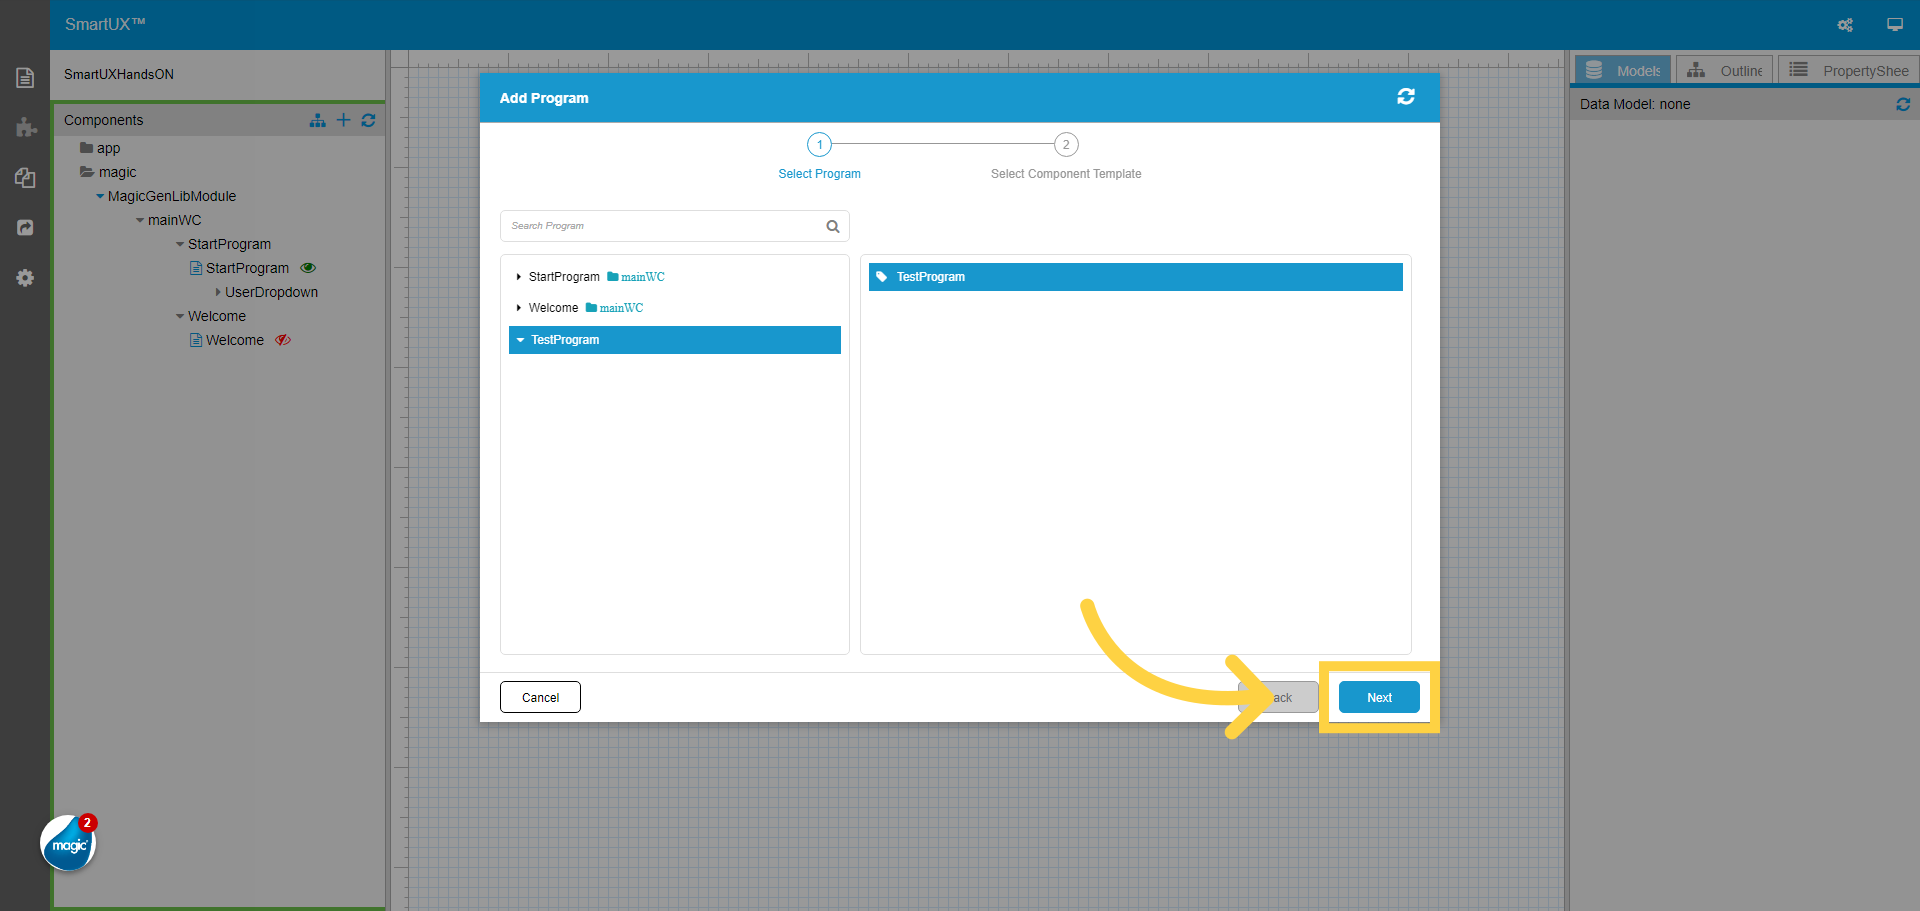Open the Magic assistant badge with notifications
Screen dimensions: 1920x911
pyautogui.click(x=68, y=843)
